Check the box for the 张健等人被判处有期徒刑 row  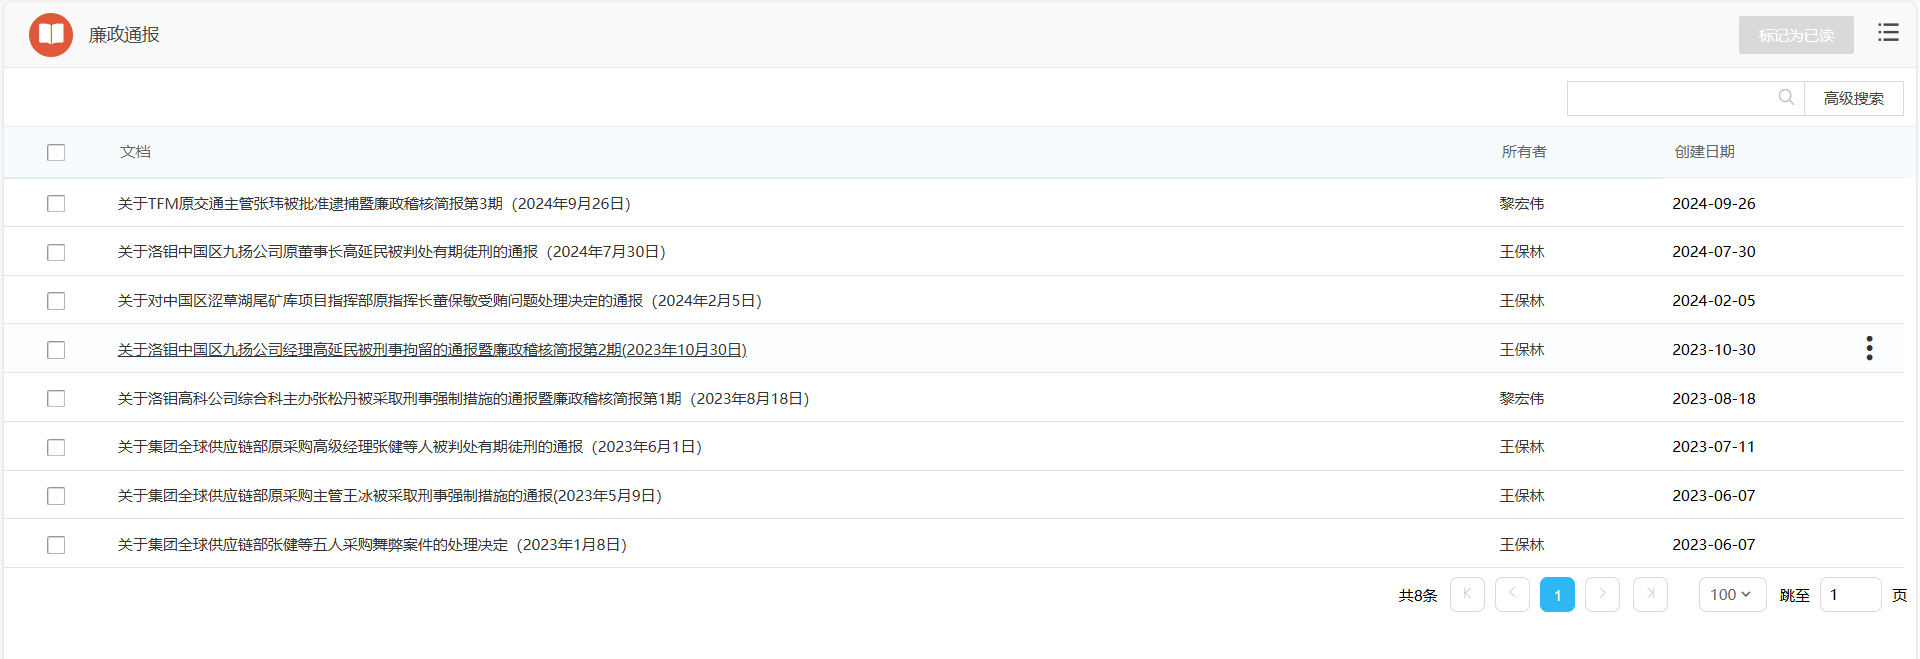point(56,447)
